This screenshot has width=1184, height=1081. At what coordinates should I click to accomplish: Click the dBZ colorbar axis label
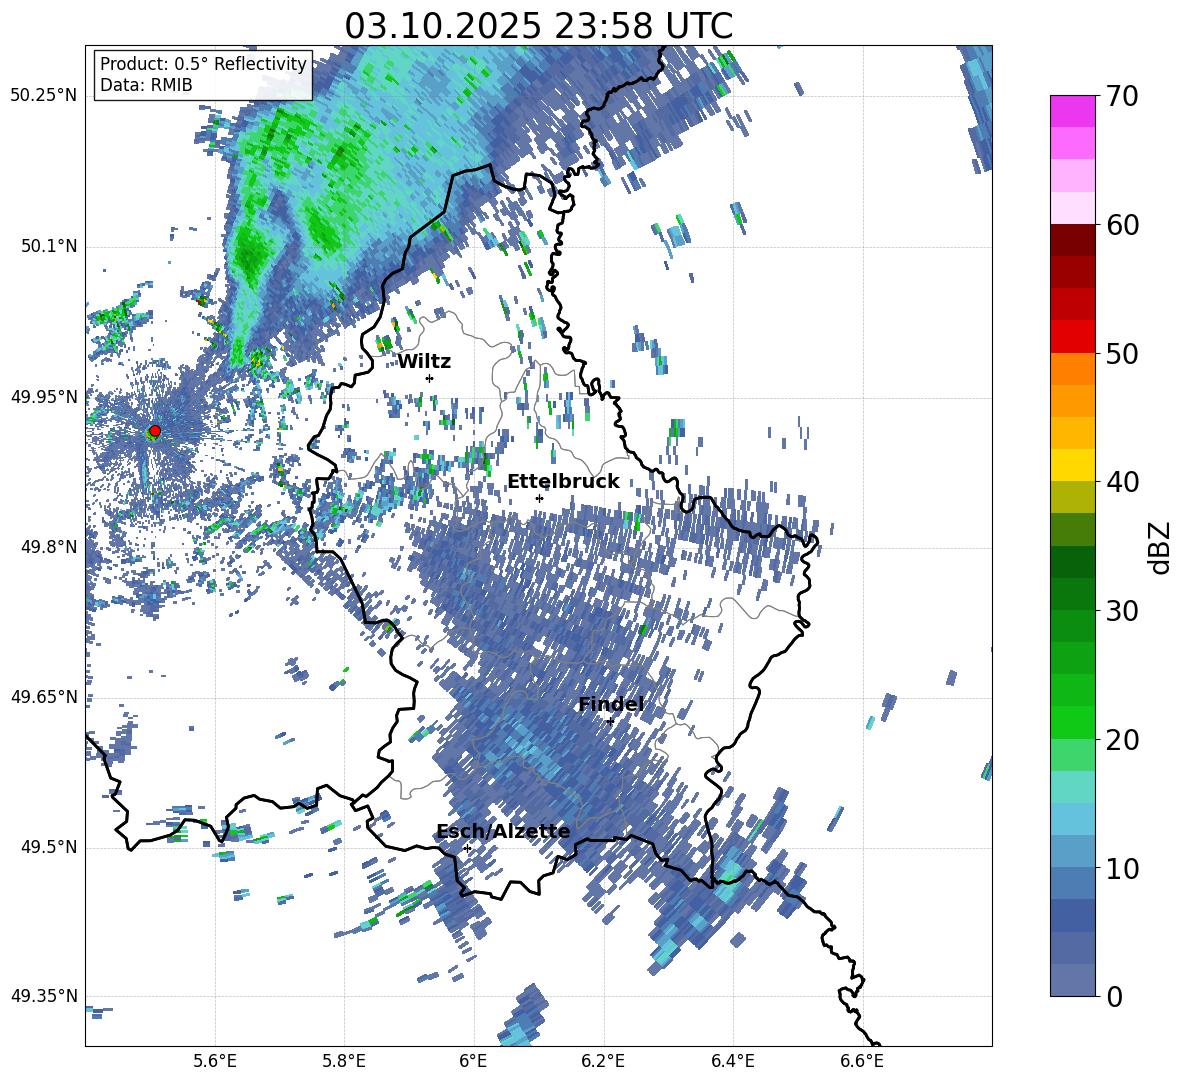tap(1161, 547)
